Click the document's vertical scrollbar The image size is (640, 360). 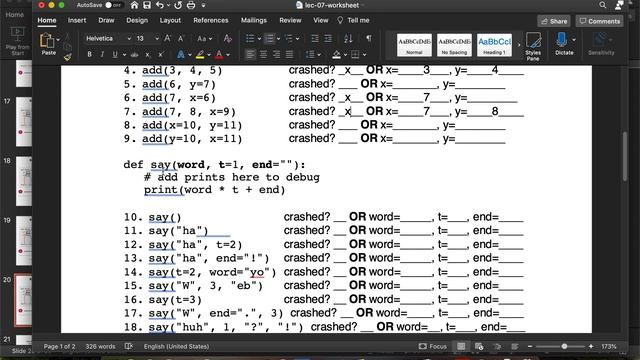(624, 157)
